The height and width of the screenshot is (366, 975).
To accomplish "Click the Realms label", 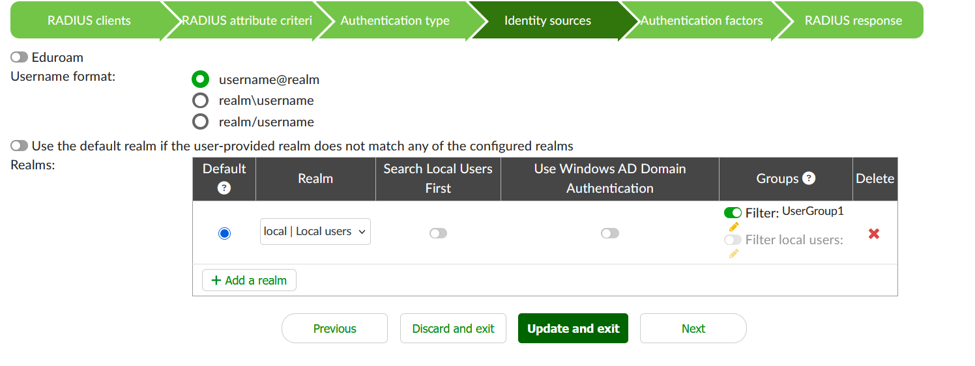I will pos(33,166).
